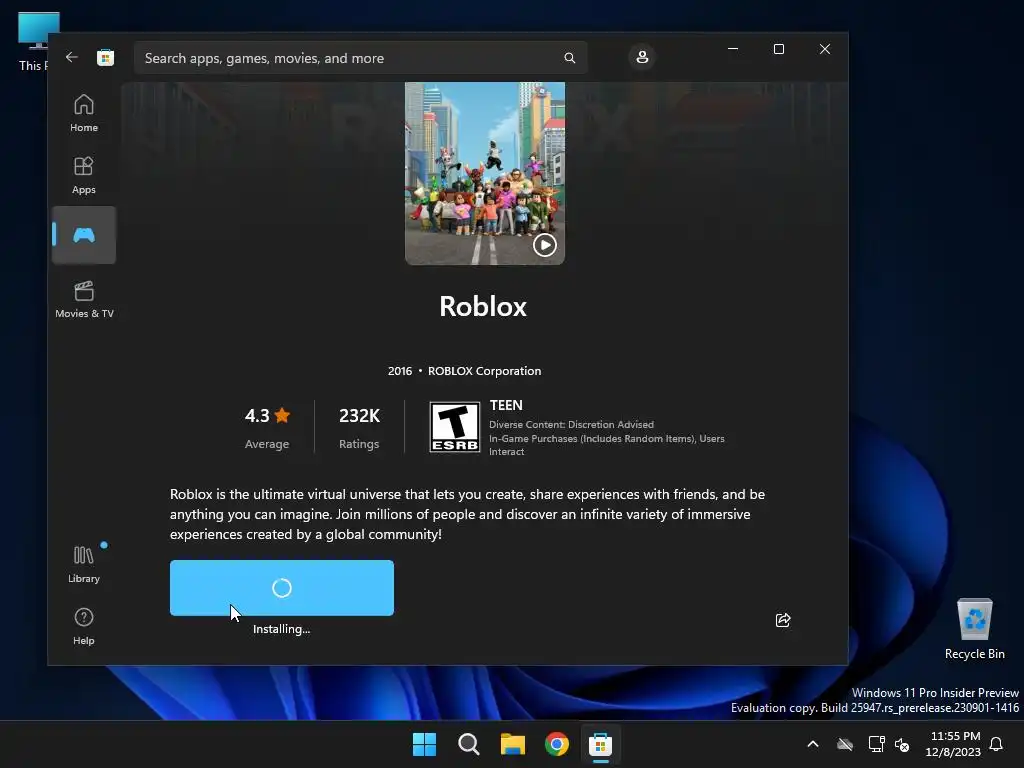Go back using the Store back arrow
Image resolution: width=1024 pixels, height=768 pixels.
[x=72, y=57]
